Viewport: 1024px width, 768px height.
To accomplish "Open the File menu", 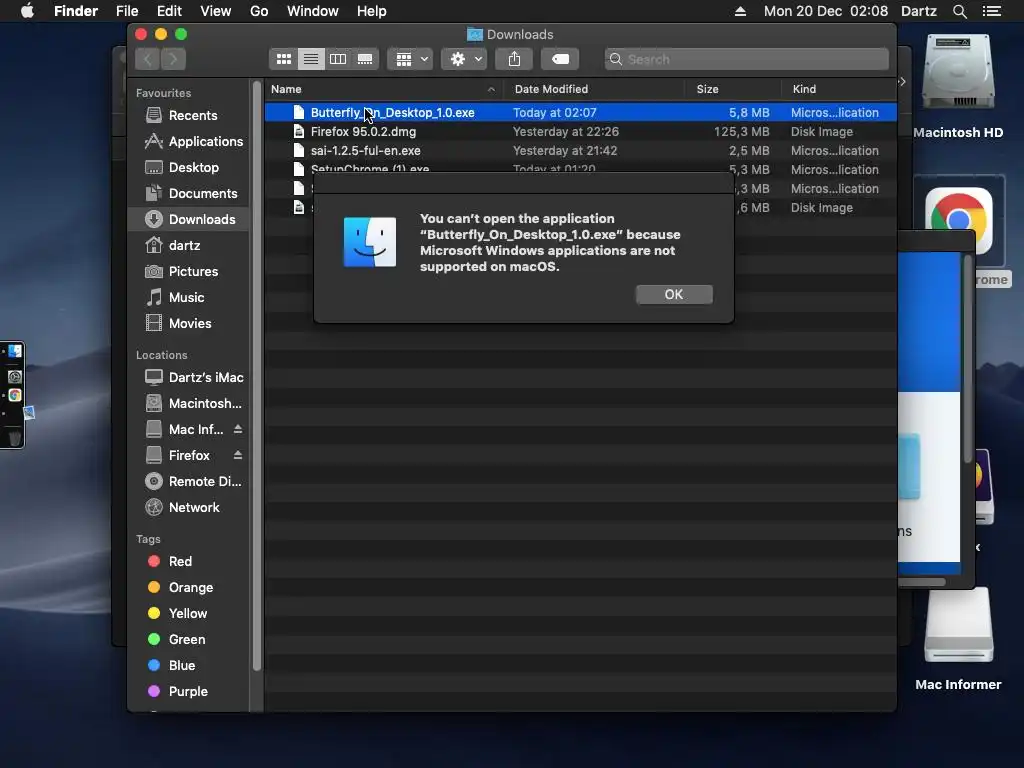I will point(127,11).
